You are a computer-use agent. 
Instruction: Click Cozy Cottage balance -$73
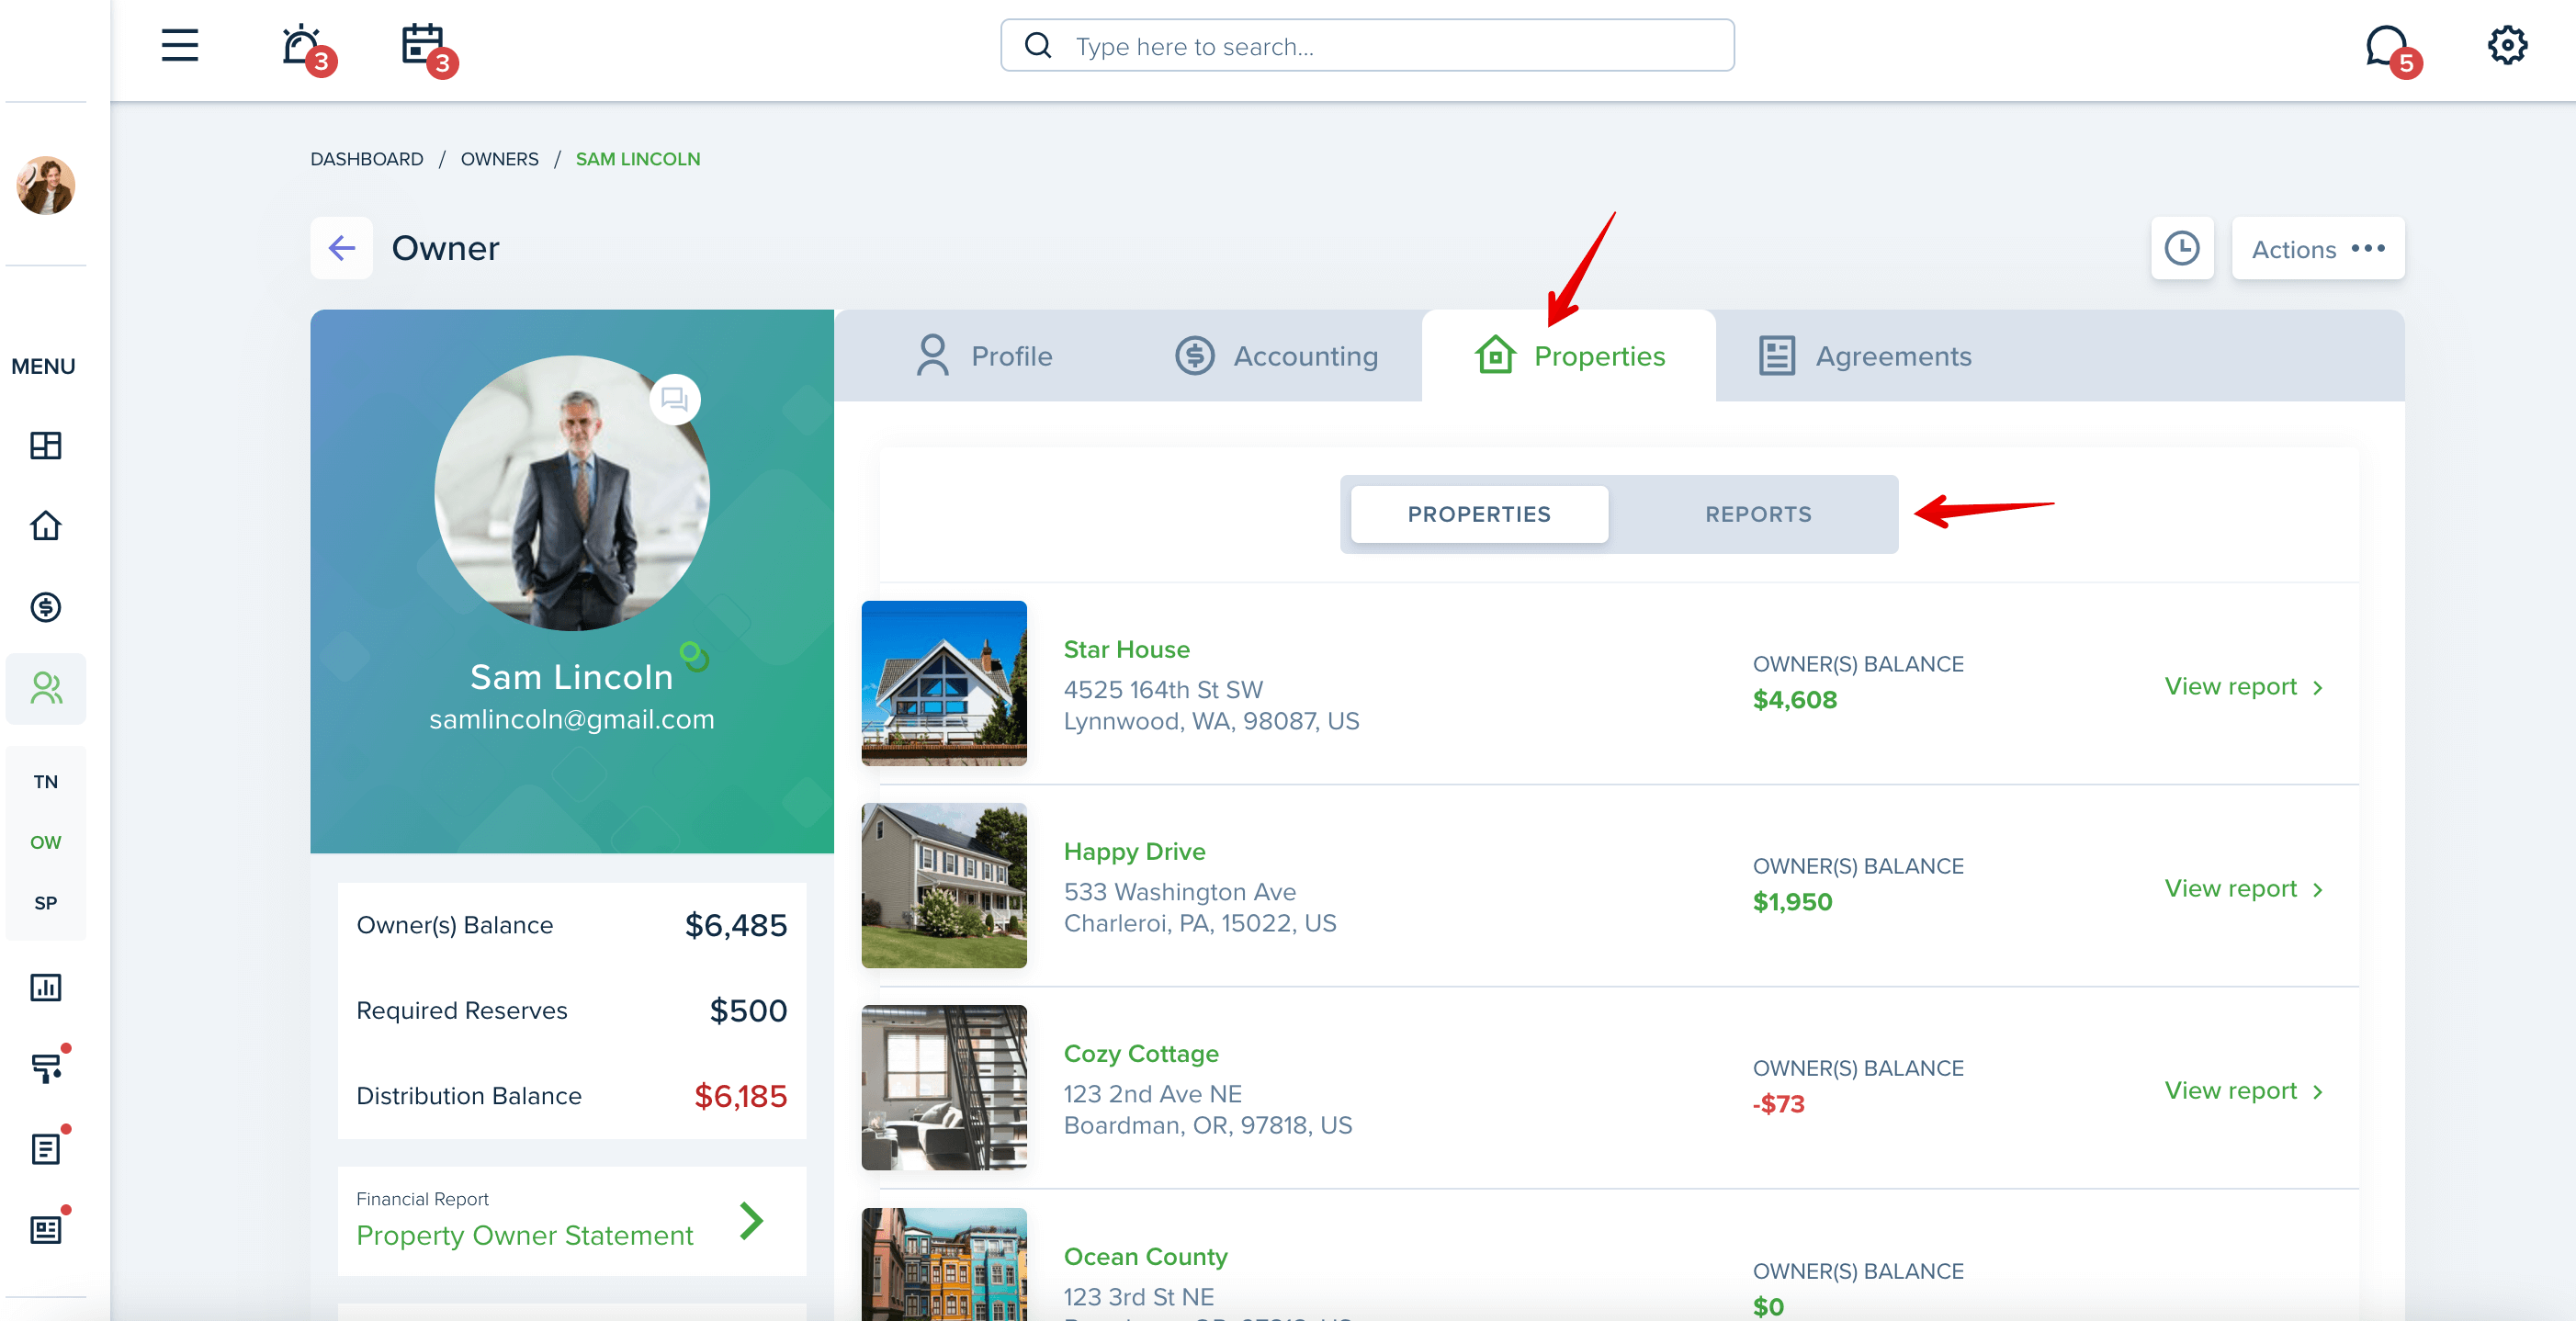click(1778, 1103)
